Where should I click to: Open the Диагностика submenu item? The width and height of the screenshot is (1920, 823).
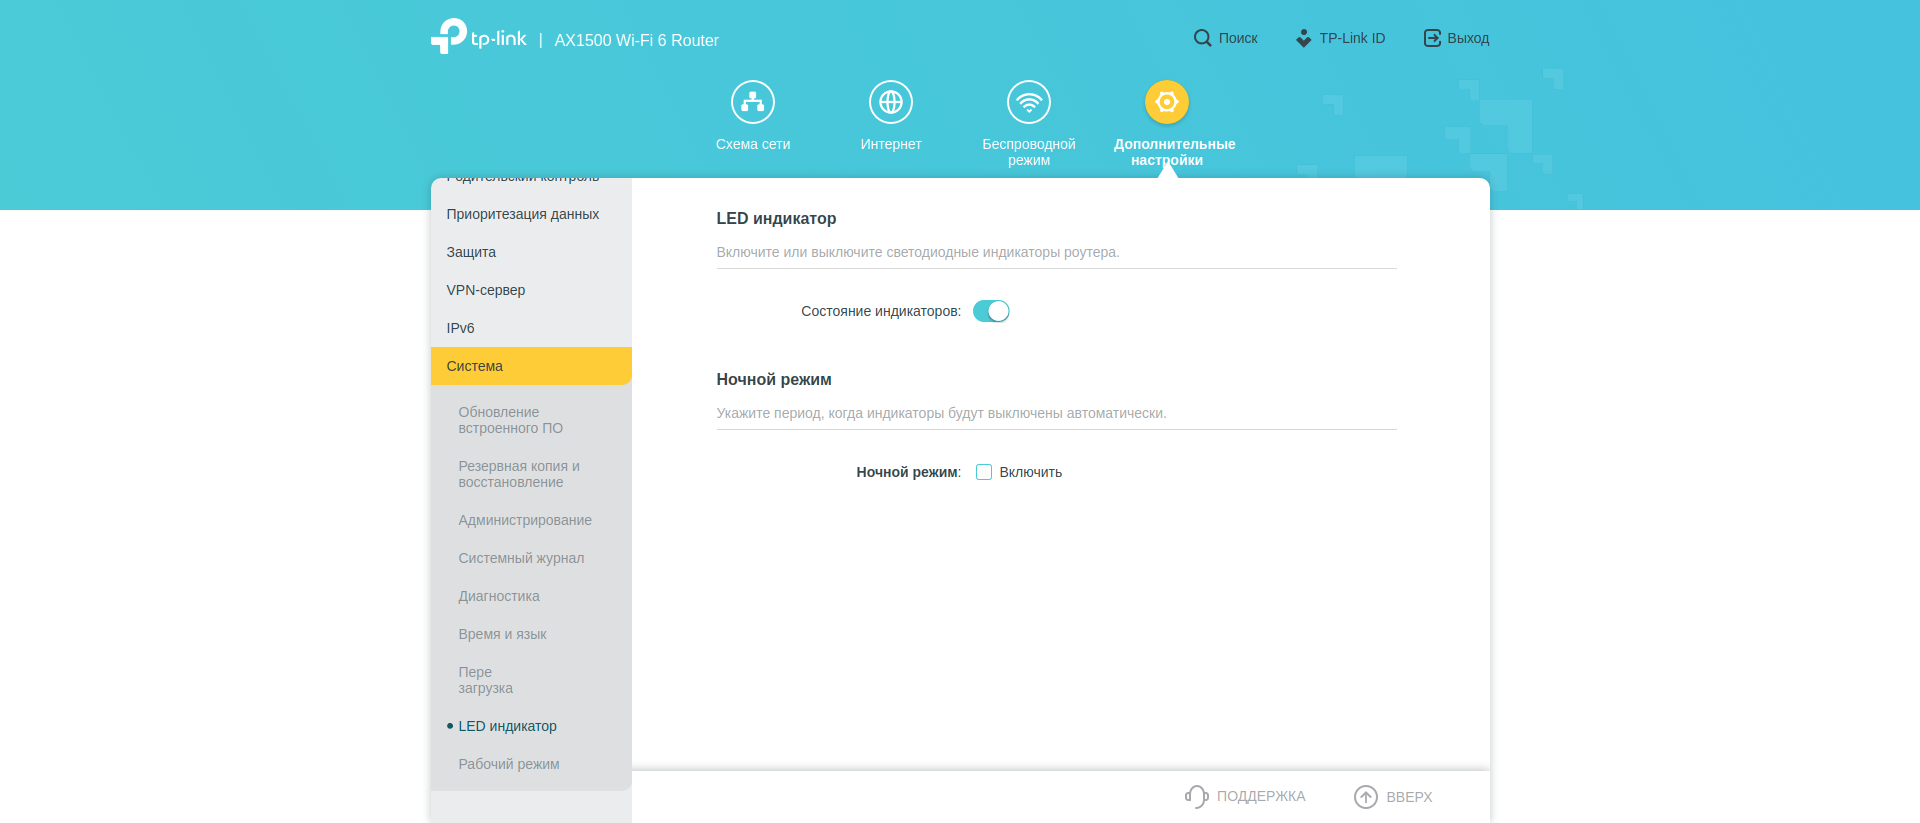pos(498,596)
